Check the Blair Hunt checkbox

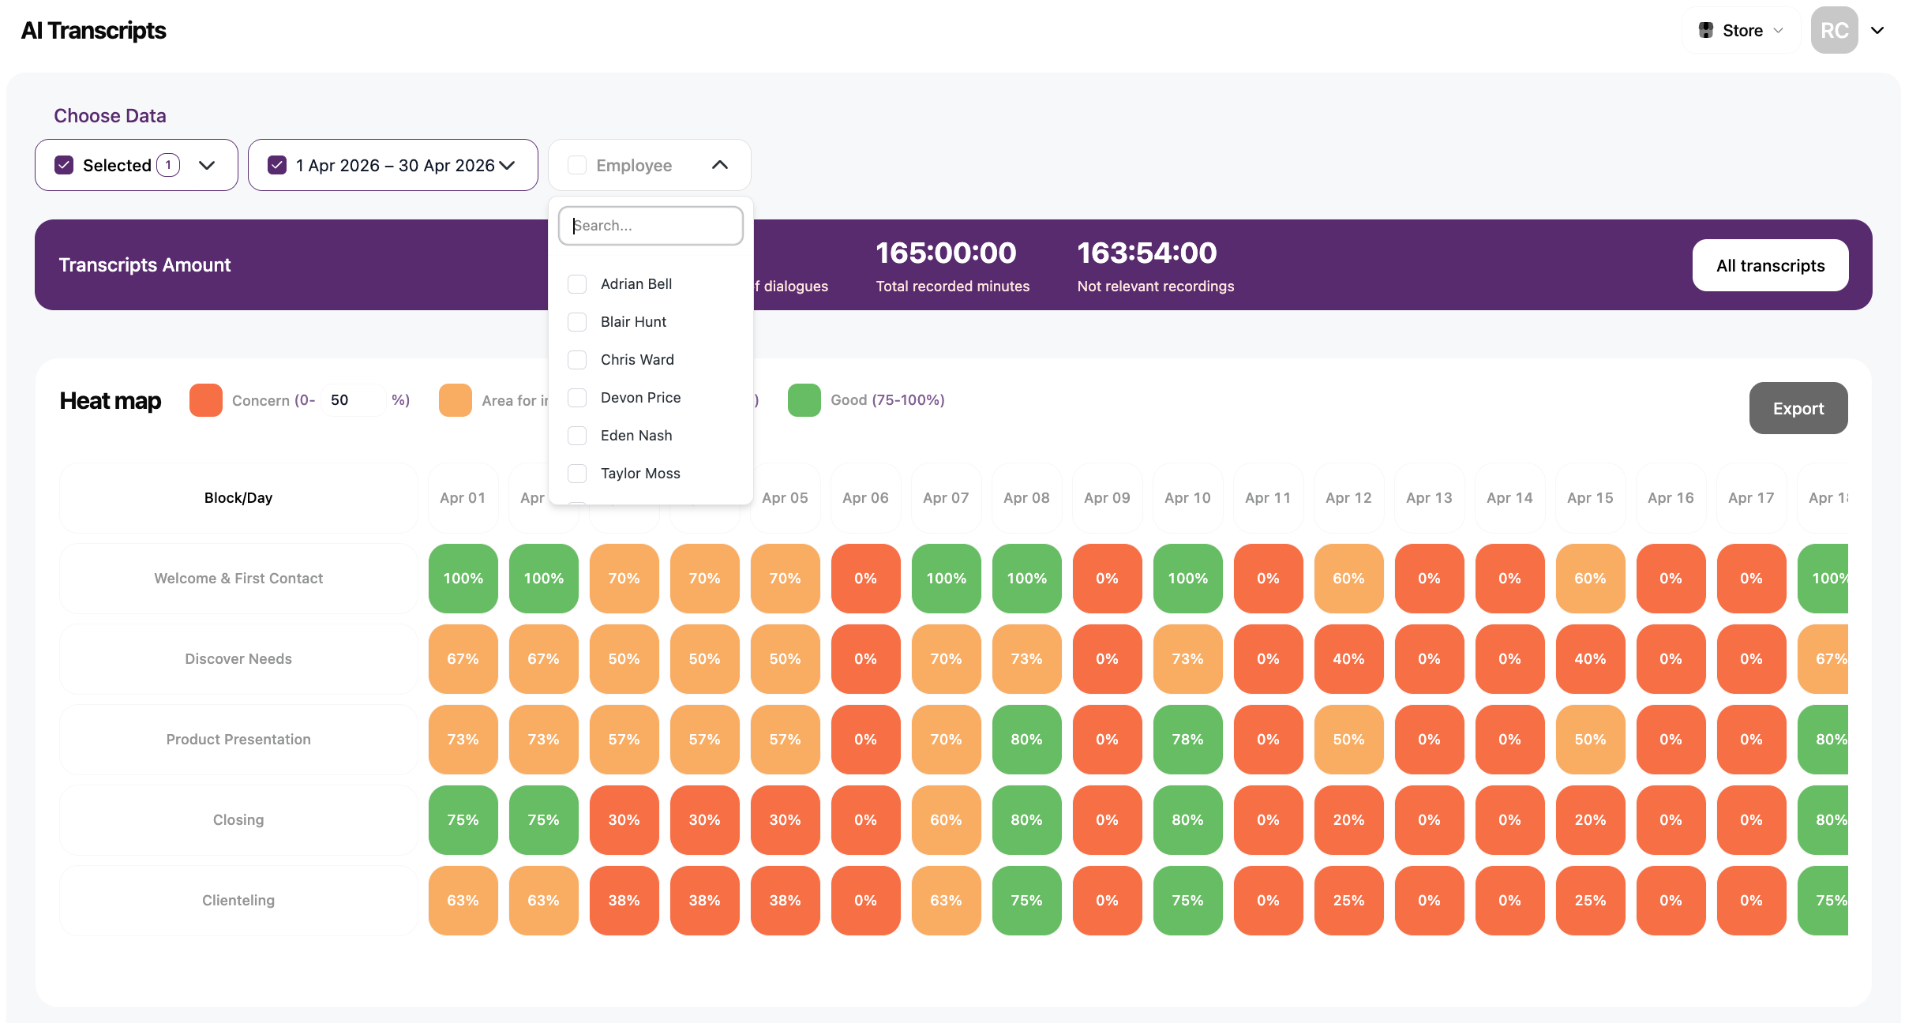coord(577,322)
